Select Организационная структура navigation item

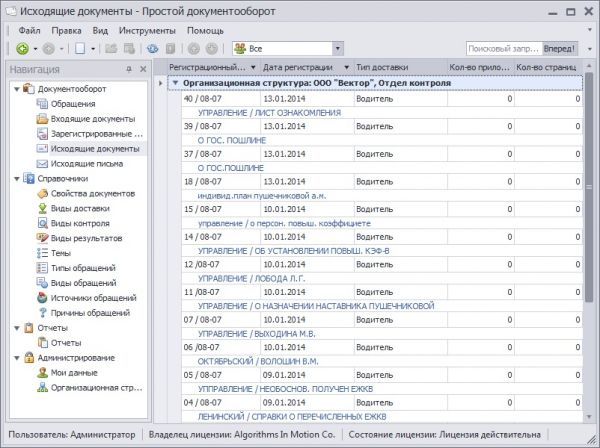click(x=97, y=387)
